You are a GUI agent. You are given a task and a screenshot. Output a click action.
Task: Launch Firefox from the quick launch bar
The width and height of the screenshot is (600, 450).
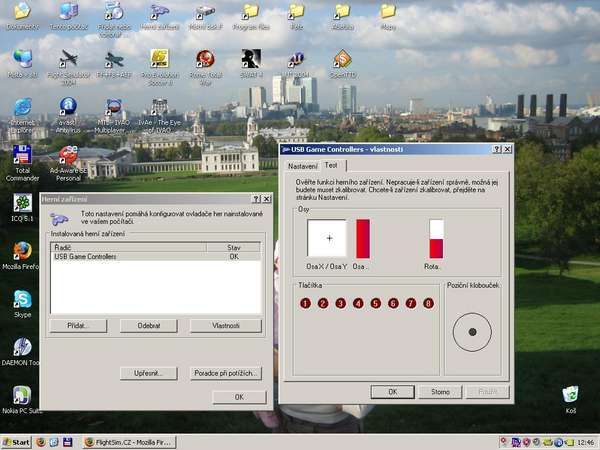tap(41, 442)
